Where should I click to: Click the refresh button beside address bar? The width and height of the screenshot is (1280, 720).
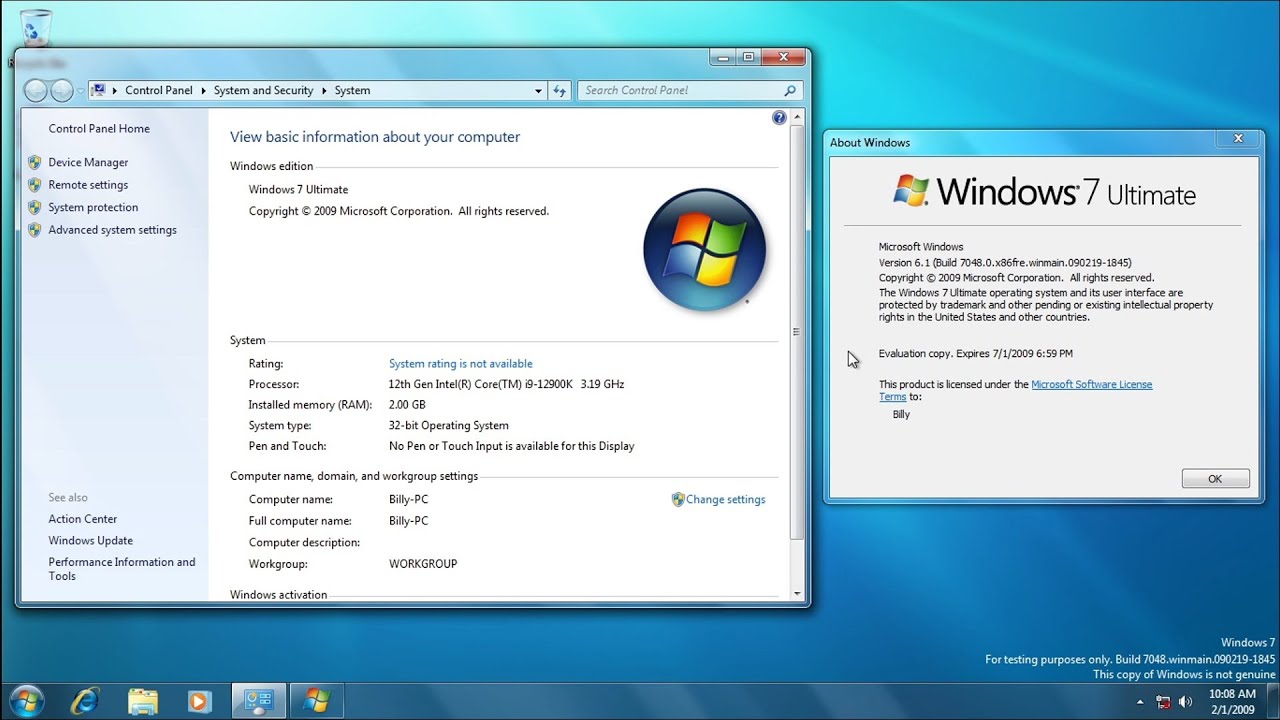[x=560, y=90]
